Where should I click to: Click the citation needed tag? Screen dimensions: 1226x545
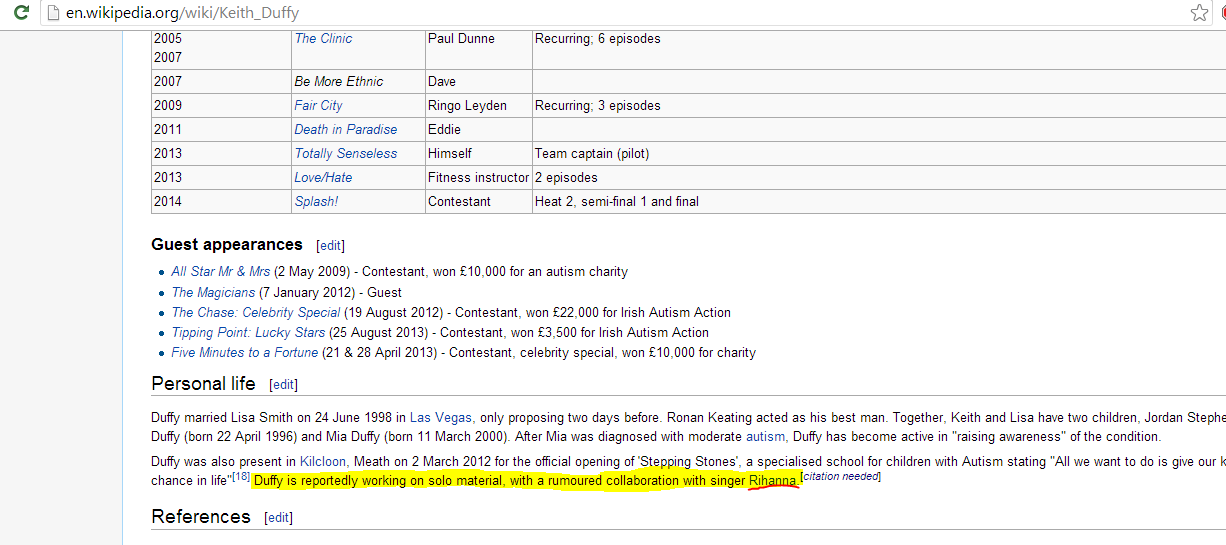pyautogui.click(x=840, y=477)
